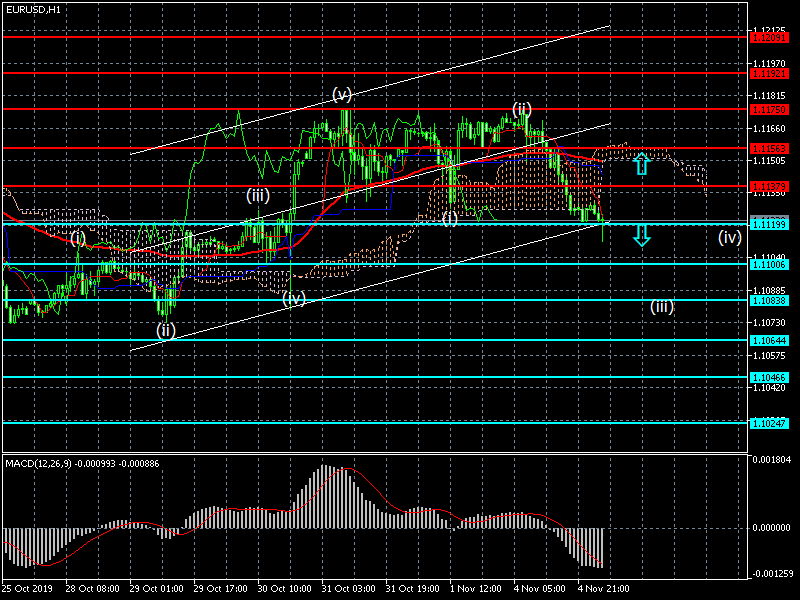Click the 29 Oct 01:00 time axis label
Image resolution: width=800 pixels, height=600 pixels.
click(157, 588)
